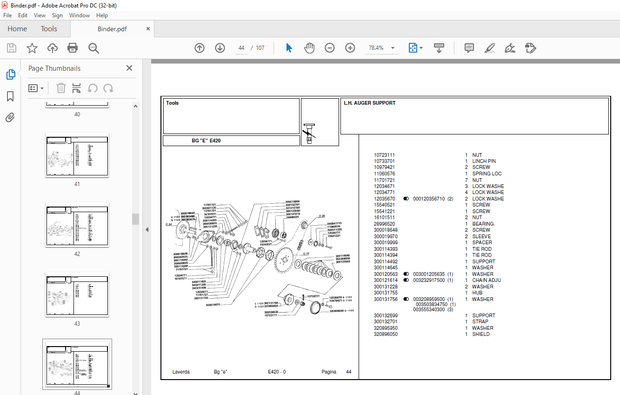Click the 'BEARING' part description
This screenshot has width=620, height=395.
pos(483,224)
